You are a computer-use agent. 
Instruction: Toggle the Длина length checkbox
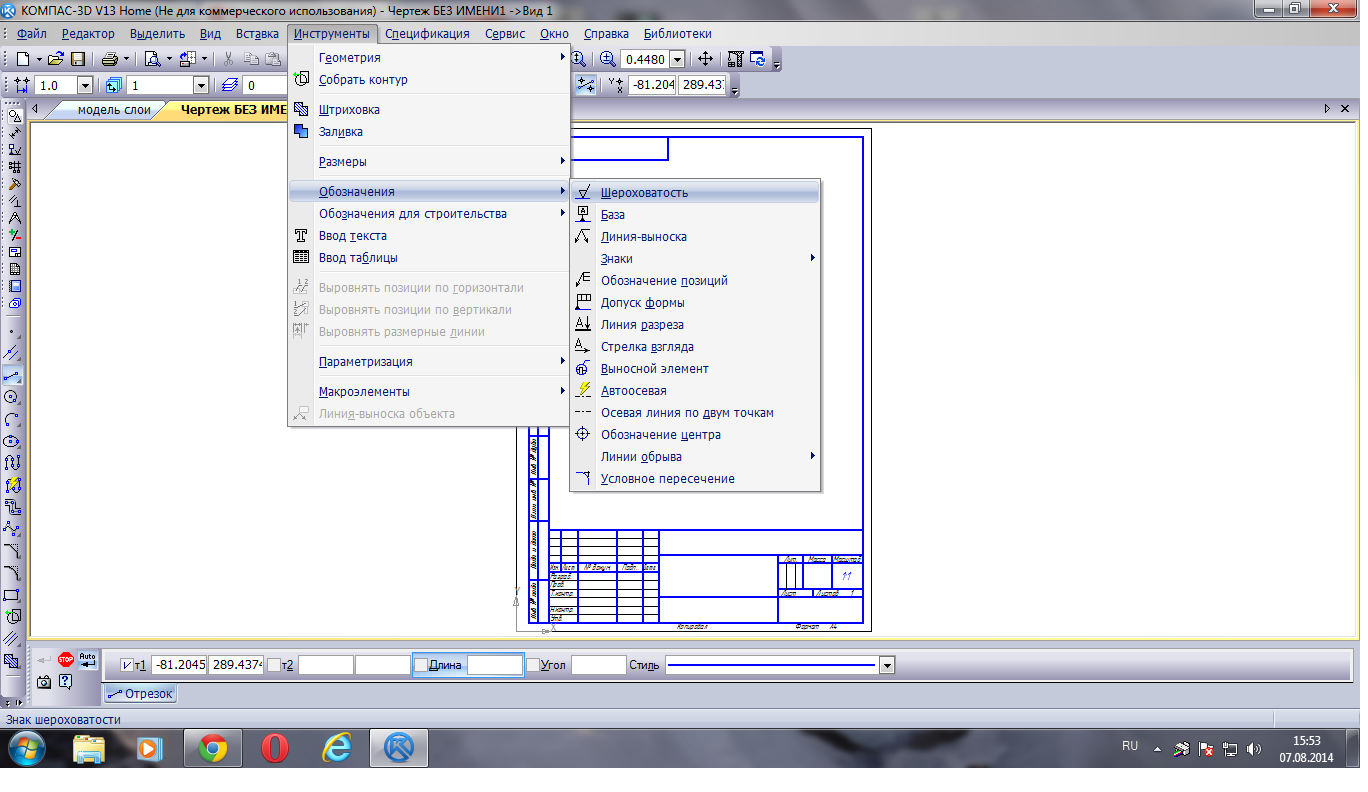421,665
